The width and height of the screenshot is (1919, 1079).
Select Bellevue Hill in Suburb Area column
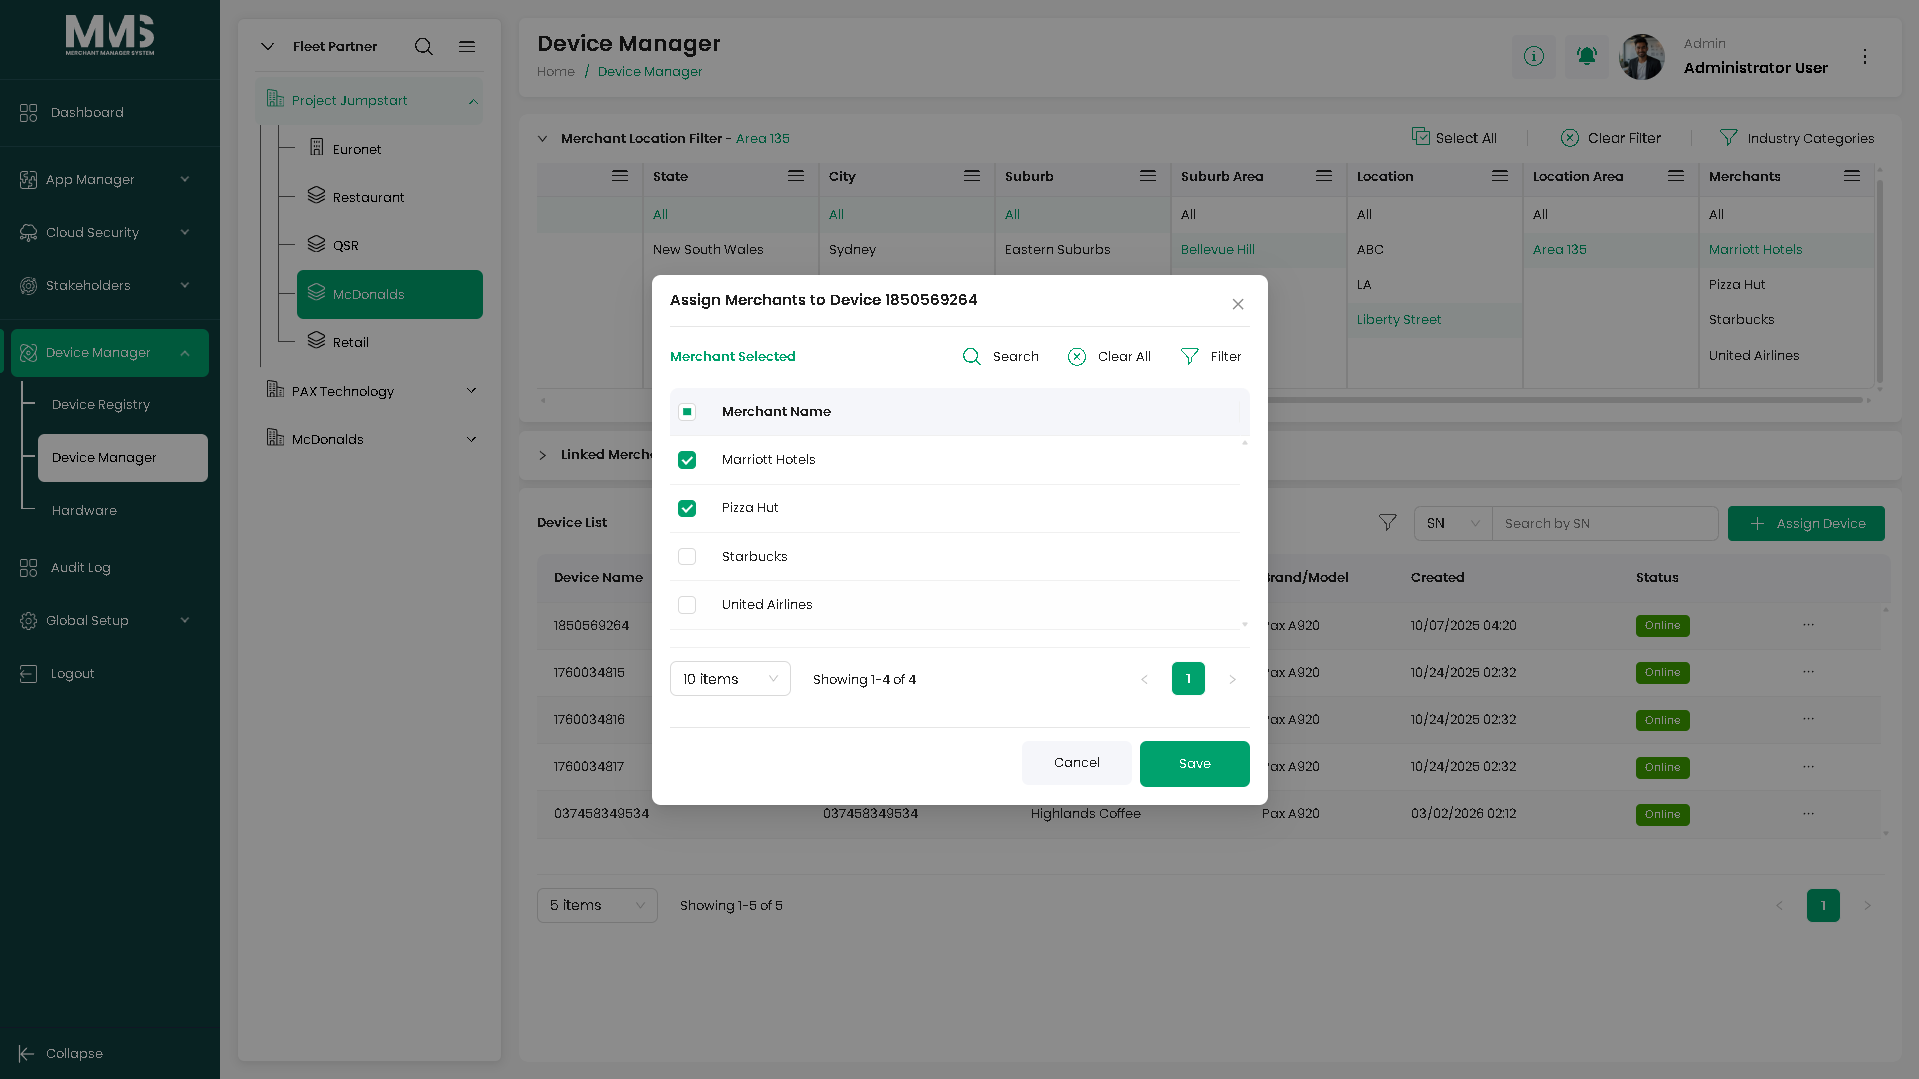coord(1218,250)
